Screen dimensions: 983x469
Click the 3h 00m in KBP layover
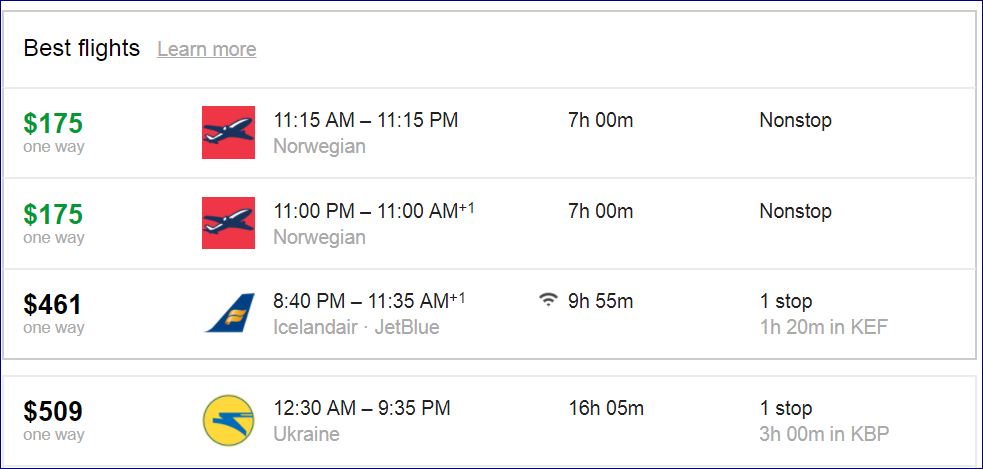(823, 434)
